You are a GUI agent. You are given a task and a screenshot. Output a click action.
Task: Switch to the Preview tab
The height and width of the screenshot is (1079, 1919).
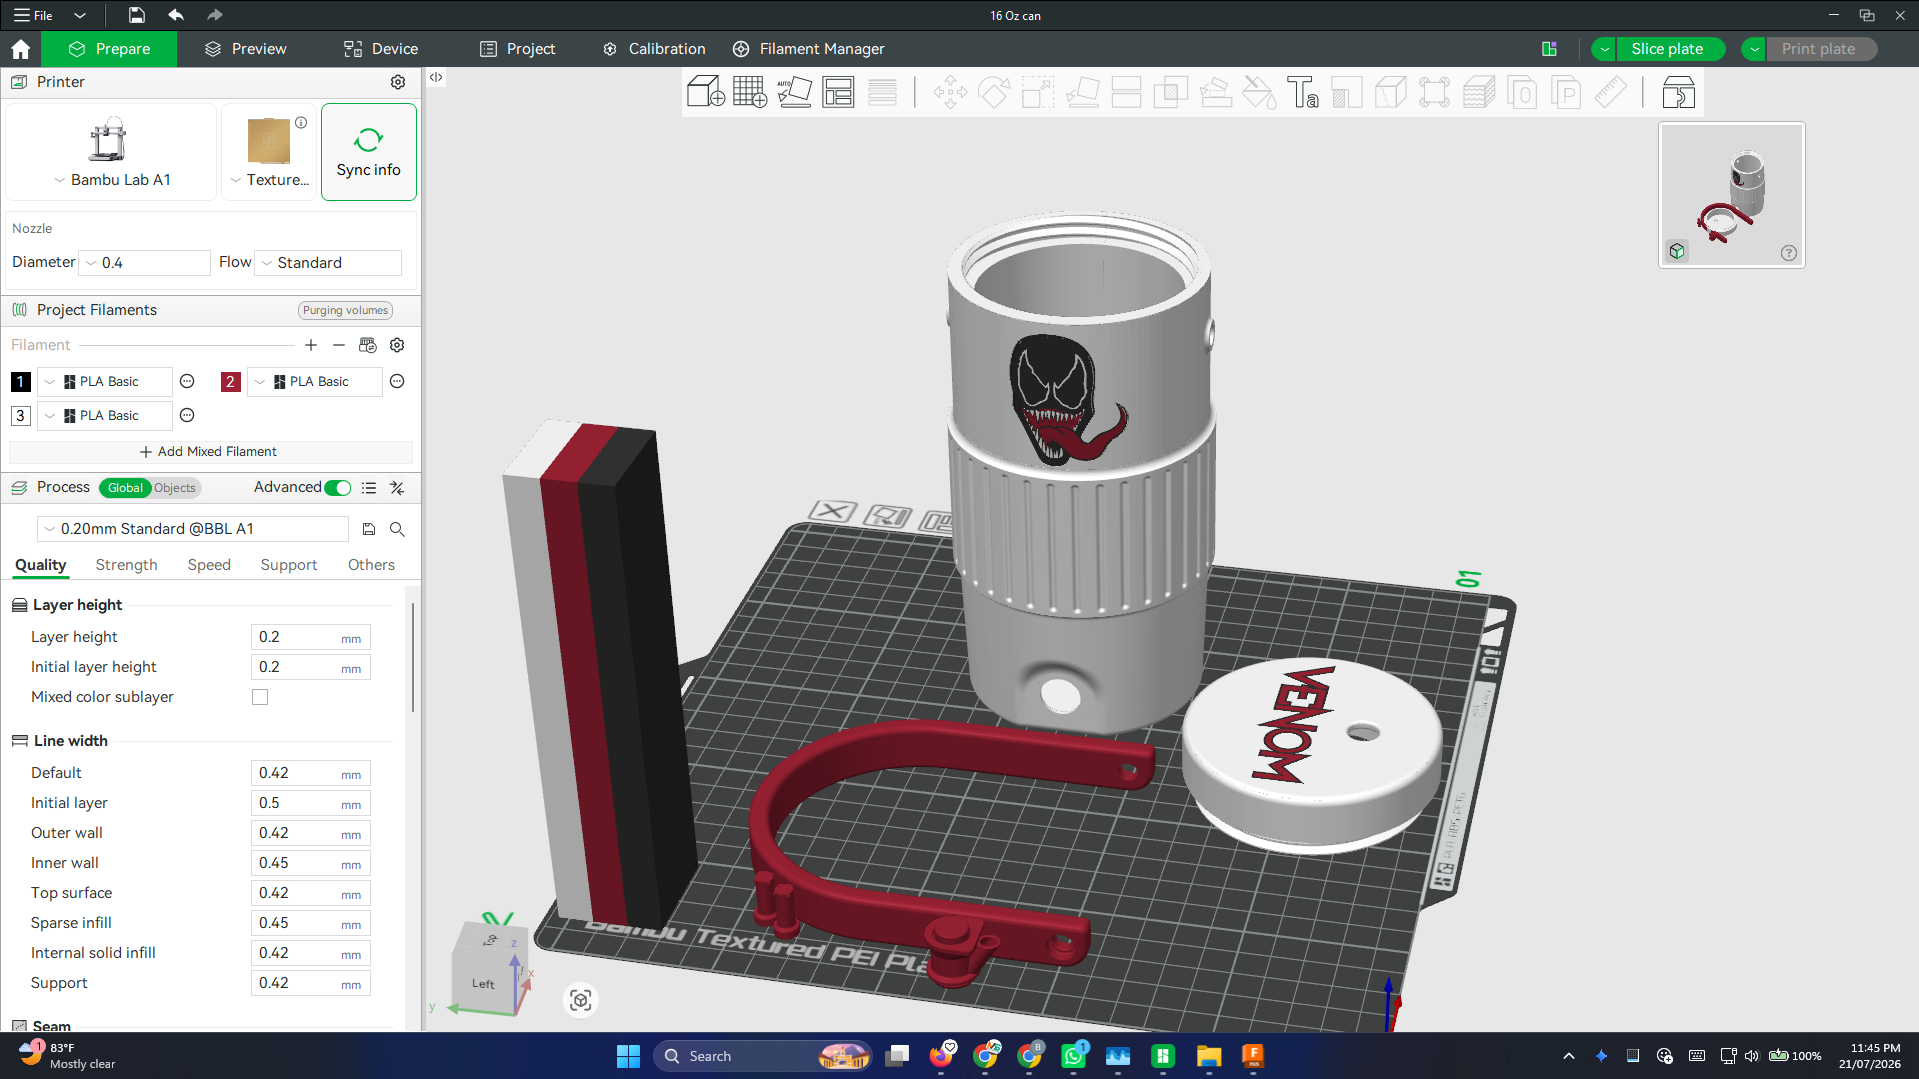pyautogui.click(x=245, y=49)
